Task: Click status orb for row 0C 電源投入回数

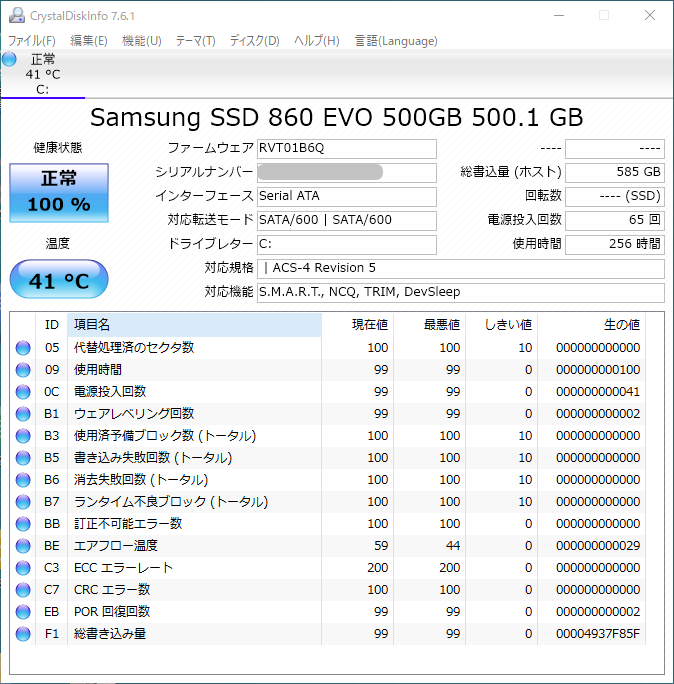Action: click(23, 392)
